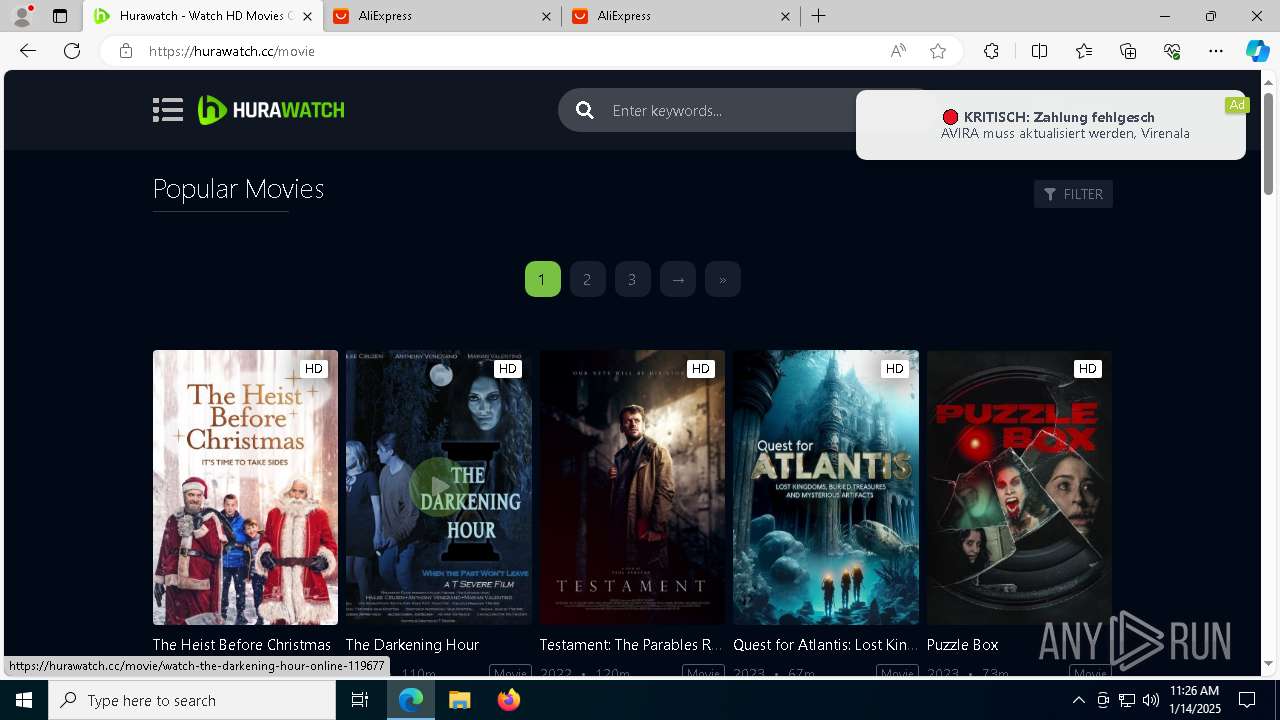Viewport: 1280px width, 720px height.
Task: Open the Copilot sidebar icon
Action: (x=1257, y=51)
